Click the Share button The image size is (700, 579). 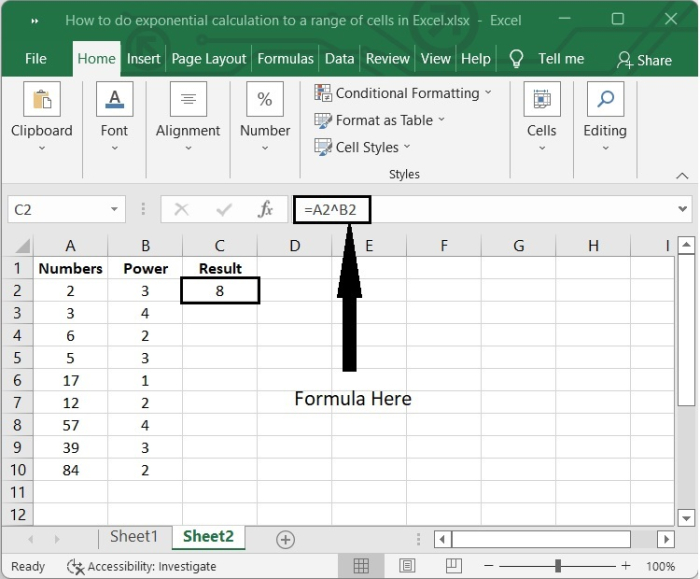tap(645, 60)
